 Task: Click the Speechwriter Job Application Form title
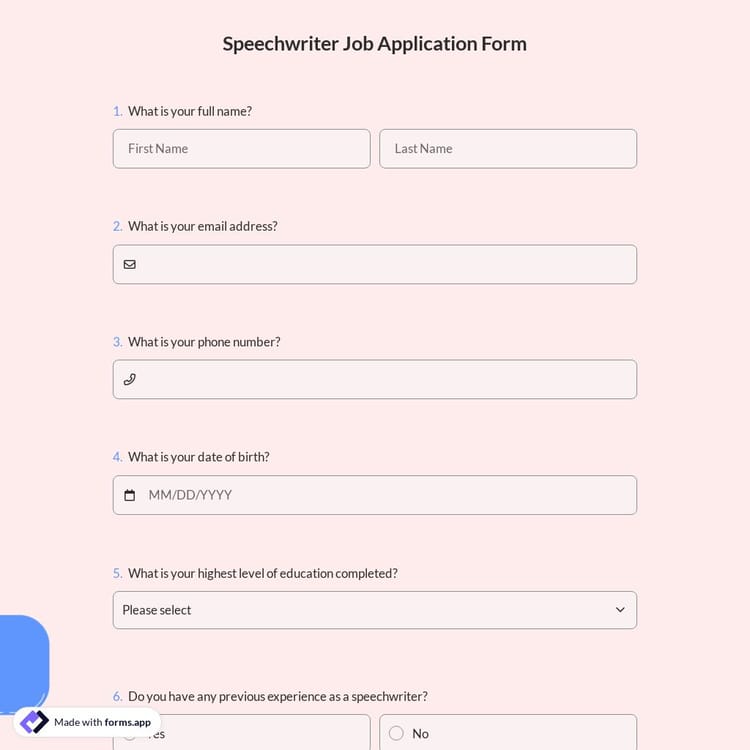click(374, 44)
